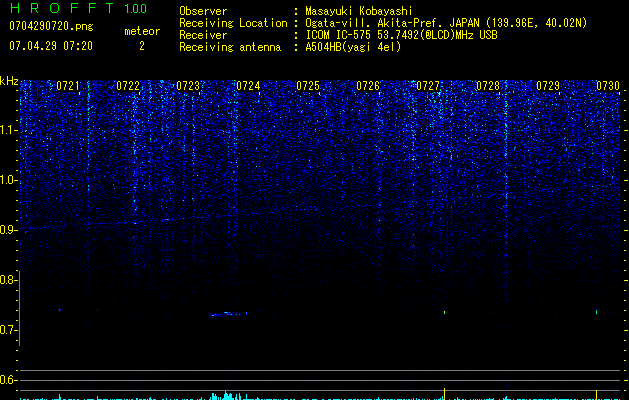Click the 1.0.0 version number

pos(135,8)
